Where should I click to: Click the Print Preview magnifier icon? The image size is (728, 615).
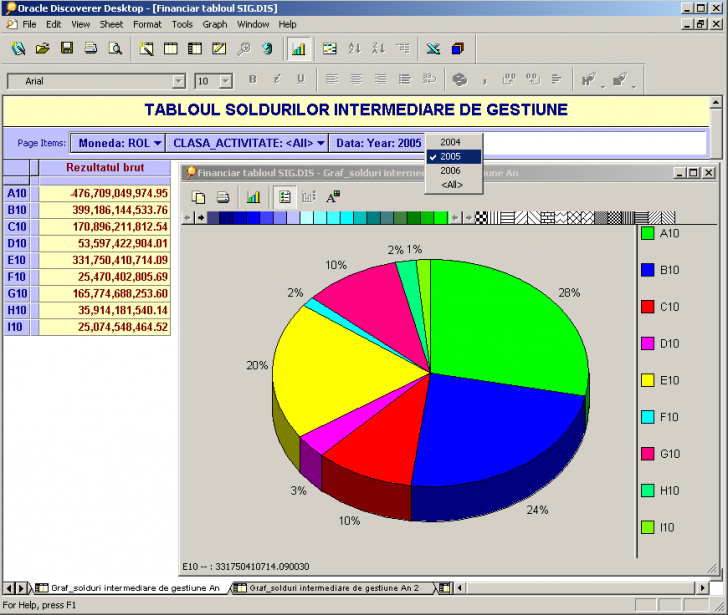115,48
